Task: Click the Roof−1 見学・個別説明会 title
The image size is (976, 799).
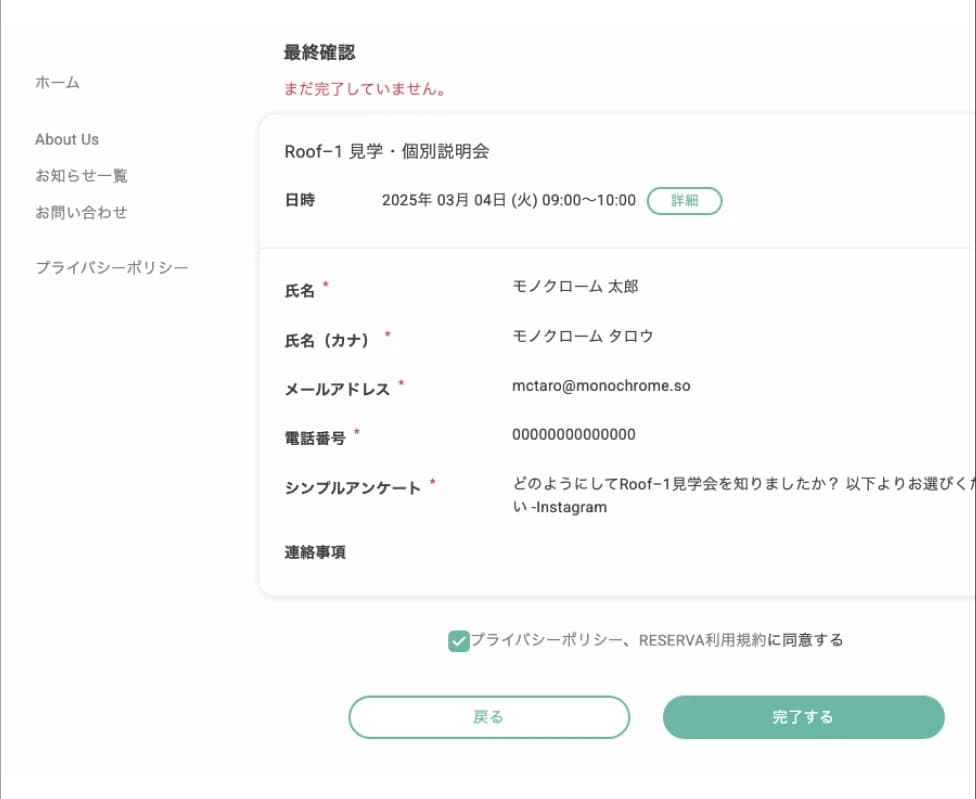Action: [x=387, y=152]
